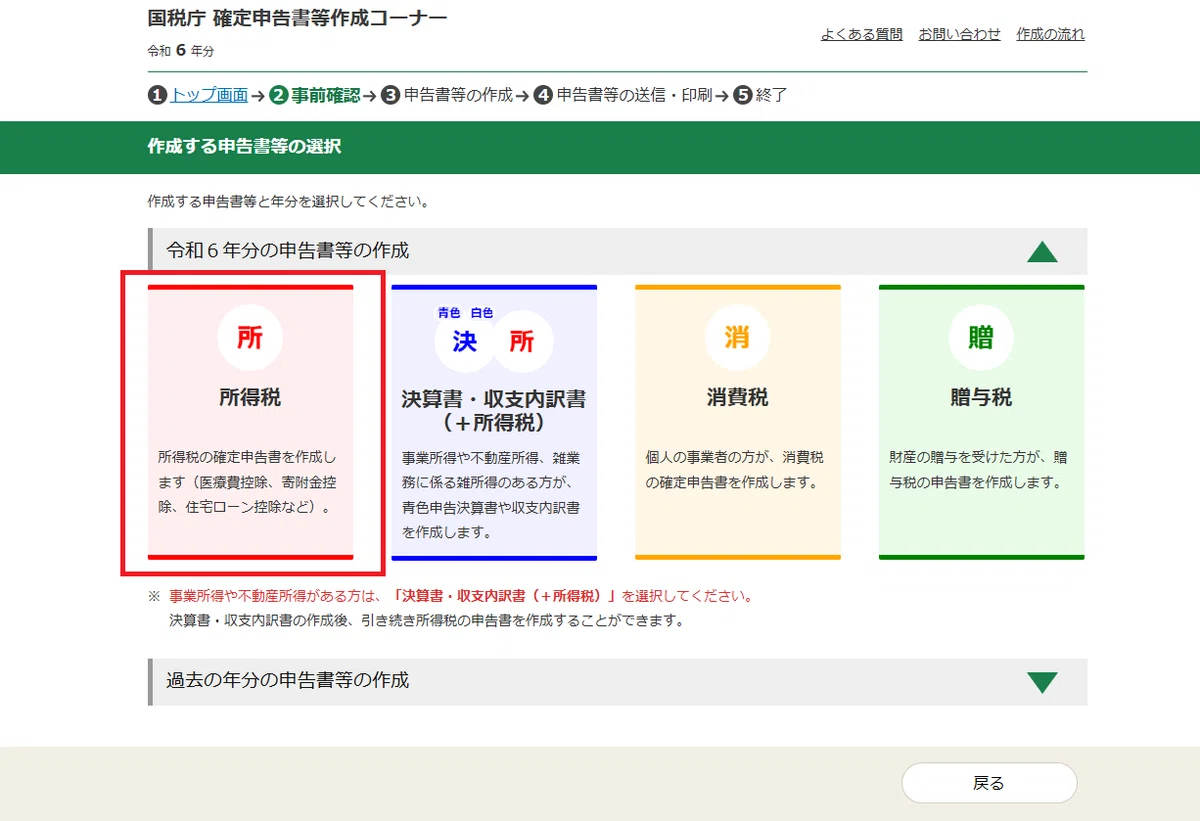The height and width of the screenshot is (821, 1200).
Task: Click step 2 事前確認 in breadcrumb
Action: point(314,95)
